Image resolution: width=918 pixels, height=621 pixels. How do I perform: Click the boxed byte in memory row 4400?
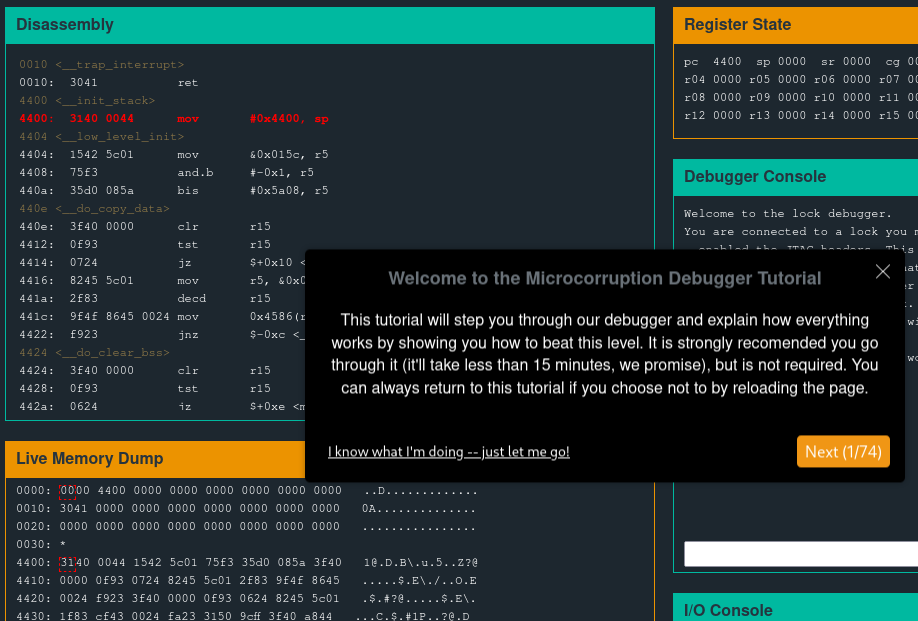tap(67, 563)
